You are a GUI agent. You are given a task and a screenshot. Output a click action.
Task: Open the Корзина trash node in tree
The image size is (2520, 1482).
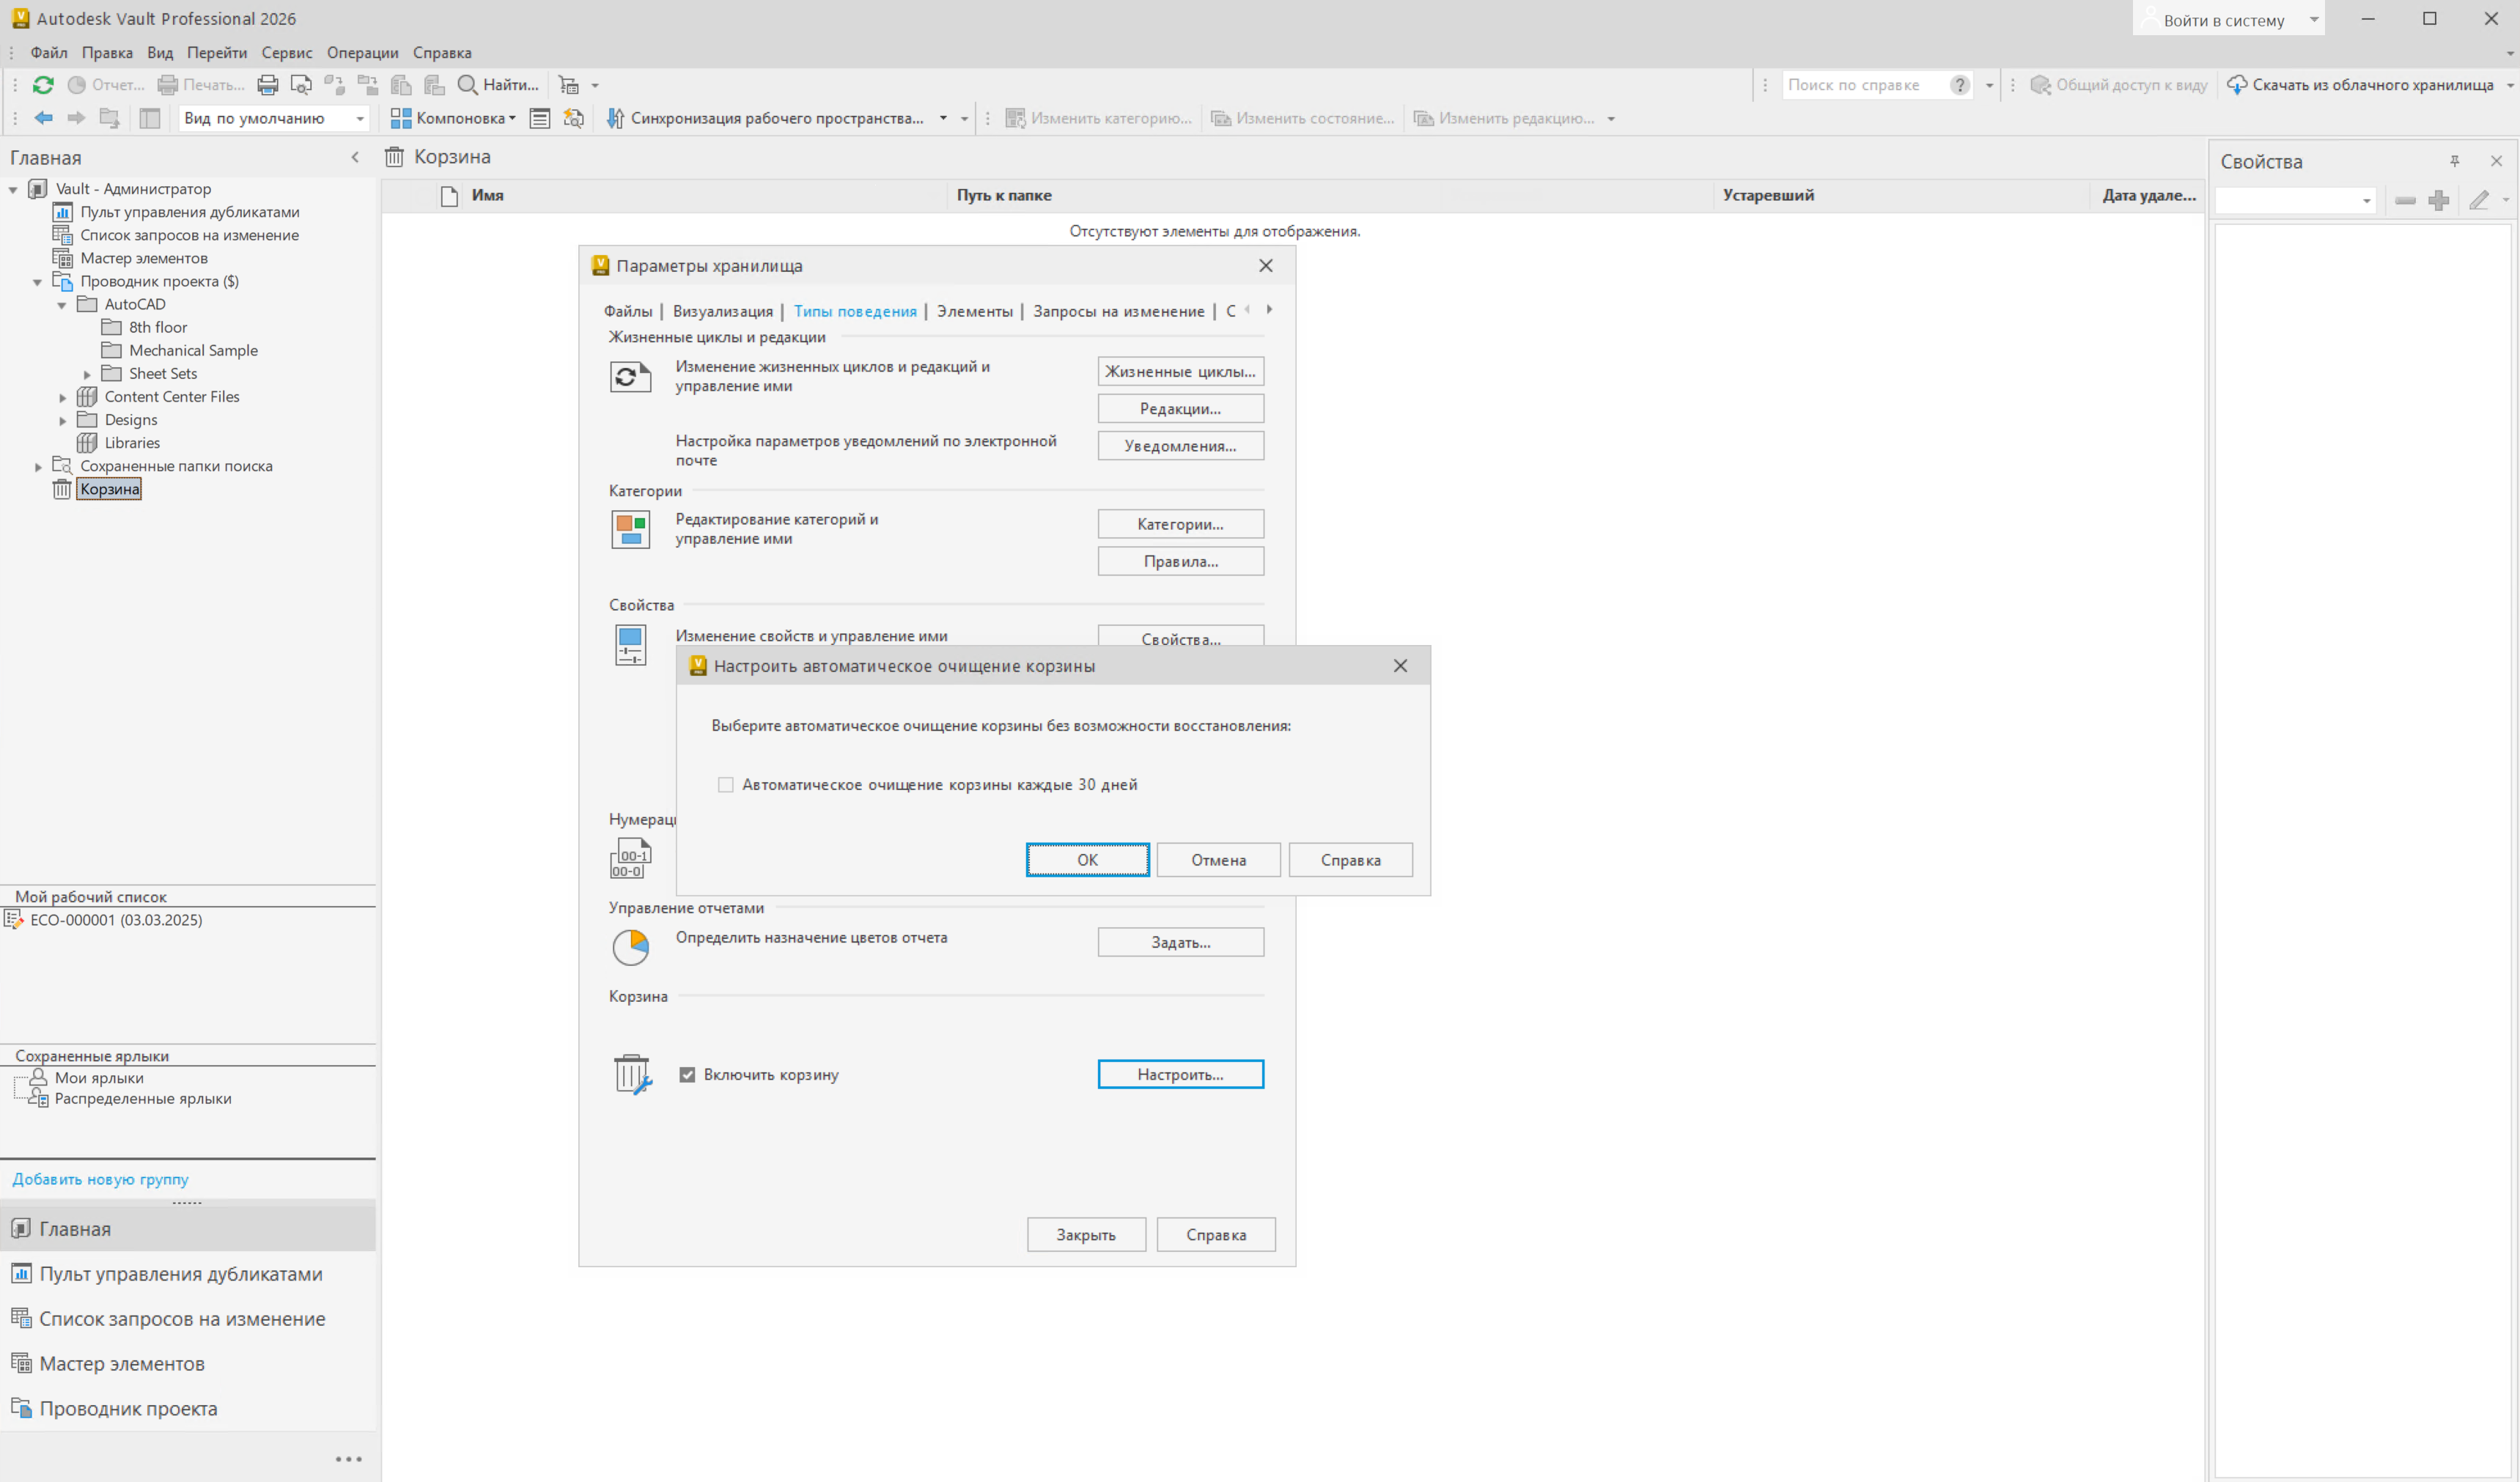pyautogui.click(x=109, y=489)
